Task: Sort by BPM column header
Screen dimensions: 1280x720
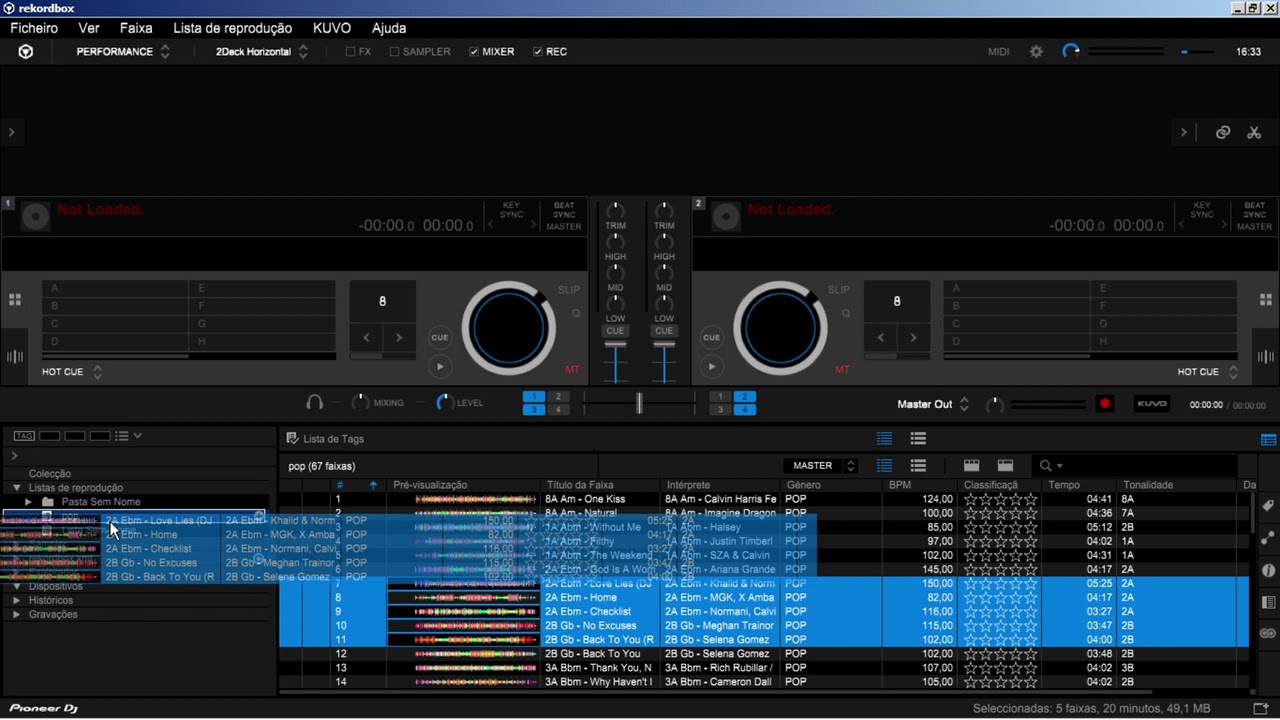Action: coord(921,485)
